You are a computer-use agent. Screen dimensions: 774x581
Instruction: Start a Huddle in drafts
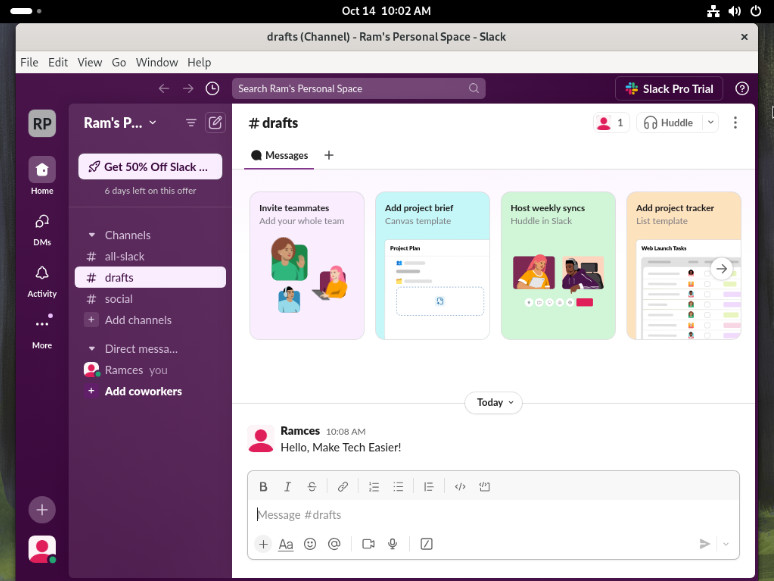[669, 122]
